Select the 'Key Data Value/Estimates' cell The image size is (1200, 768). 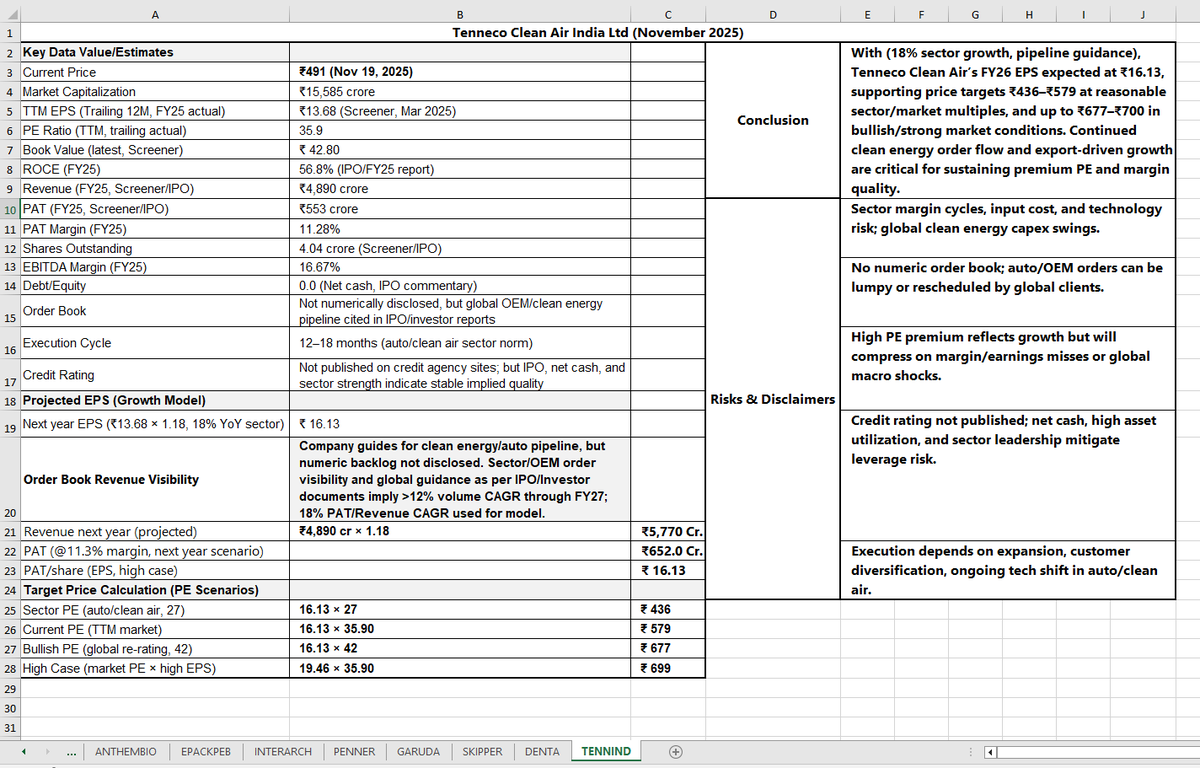pyautogui.click(x=154, y=52)
